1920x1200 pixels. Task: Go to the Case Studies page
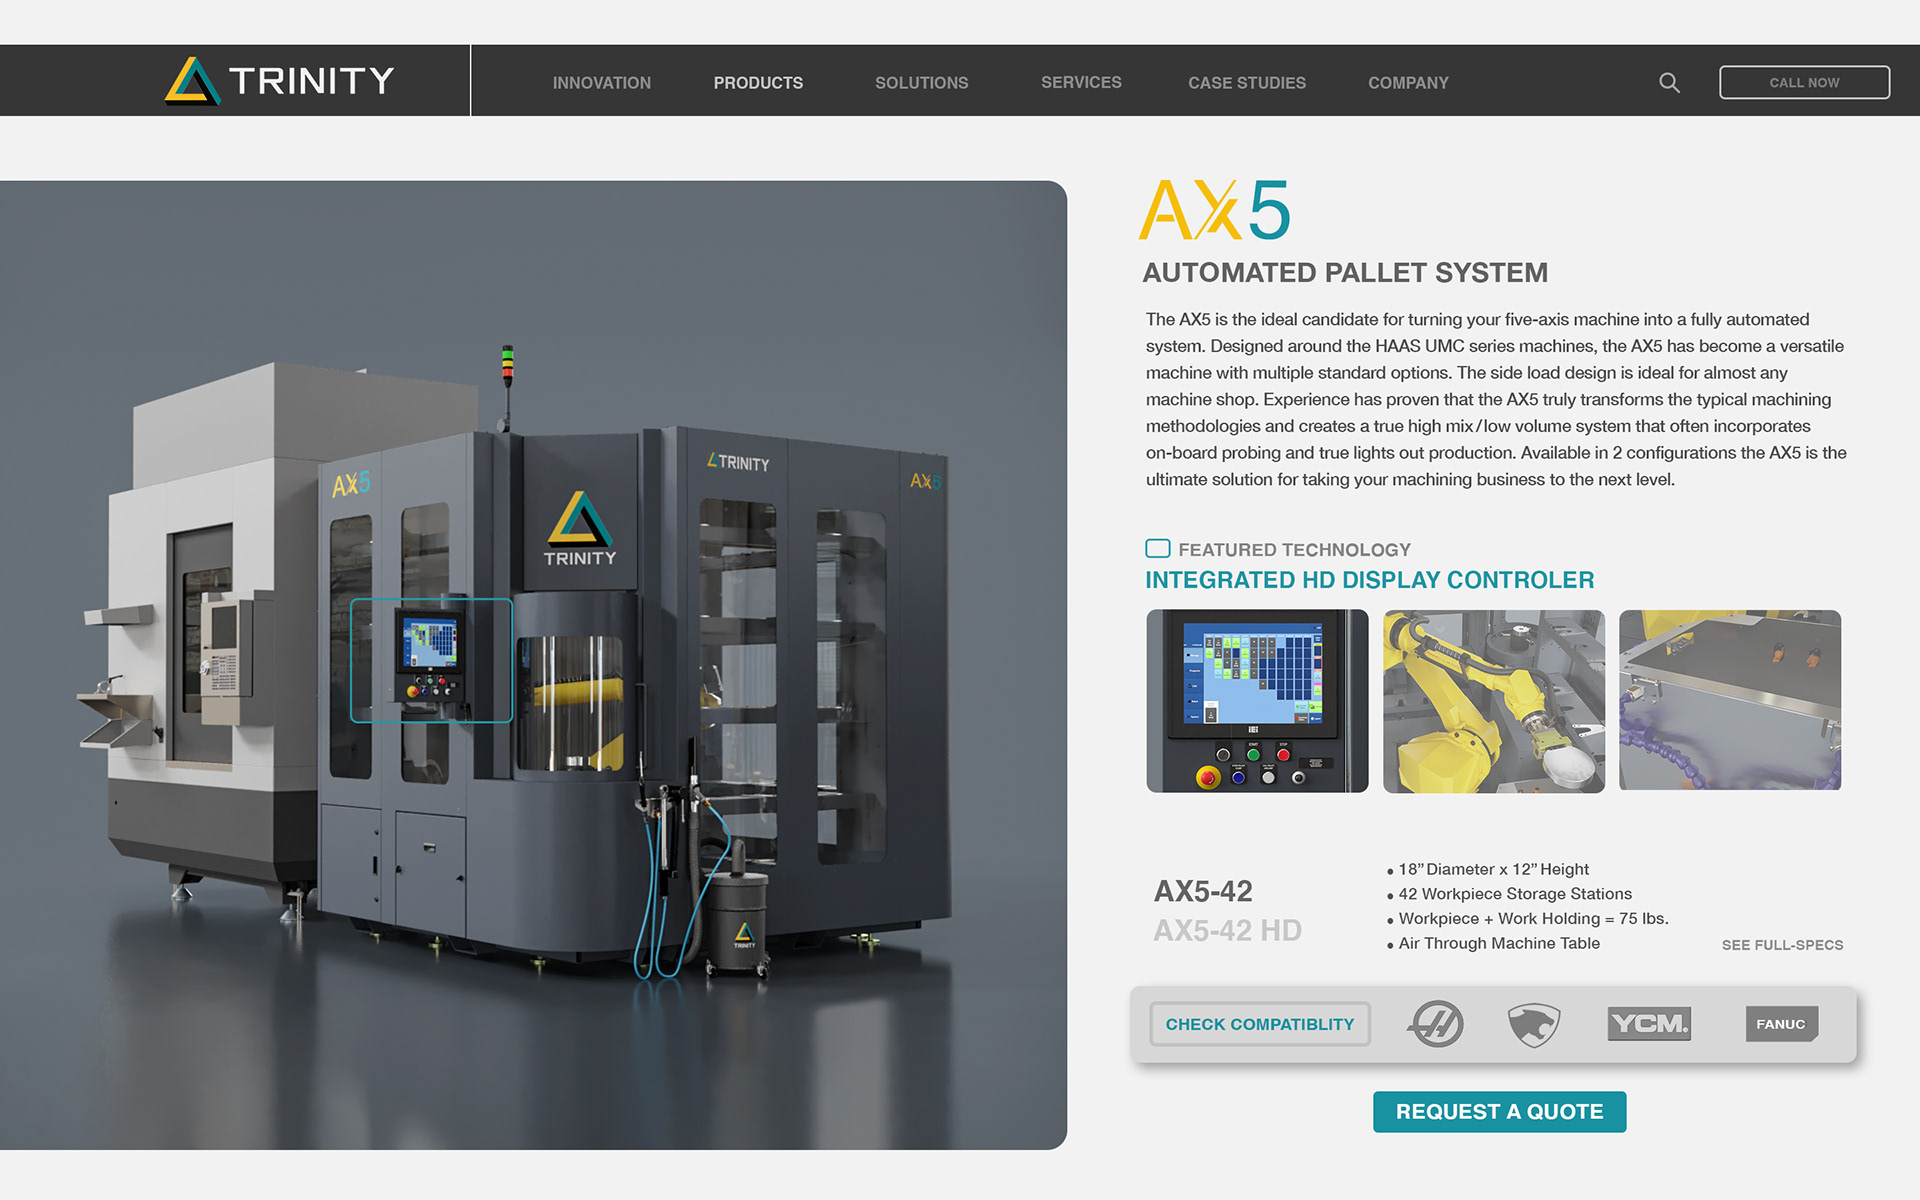click(x=1246, y=83)
